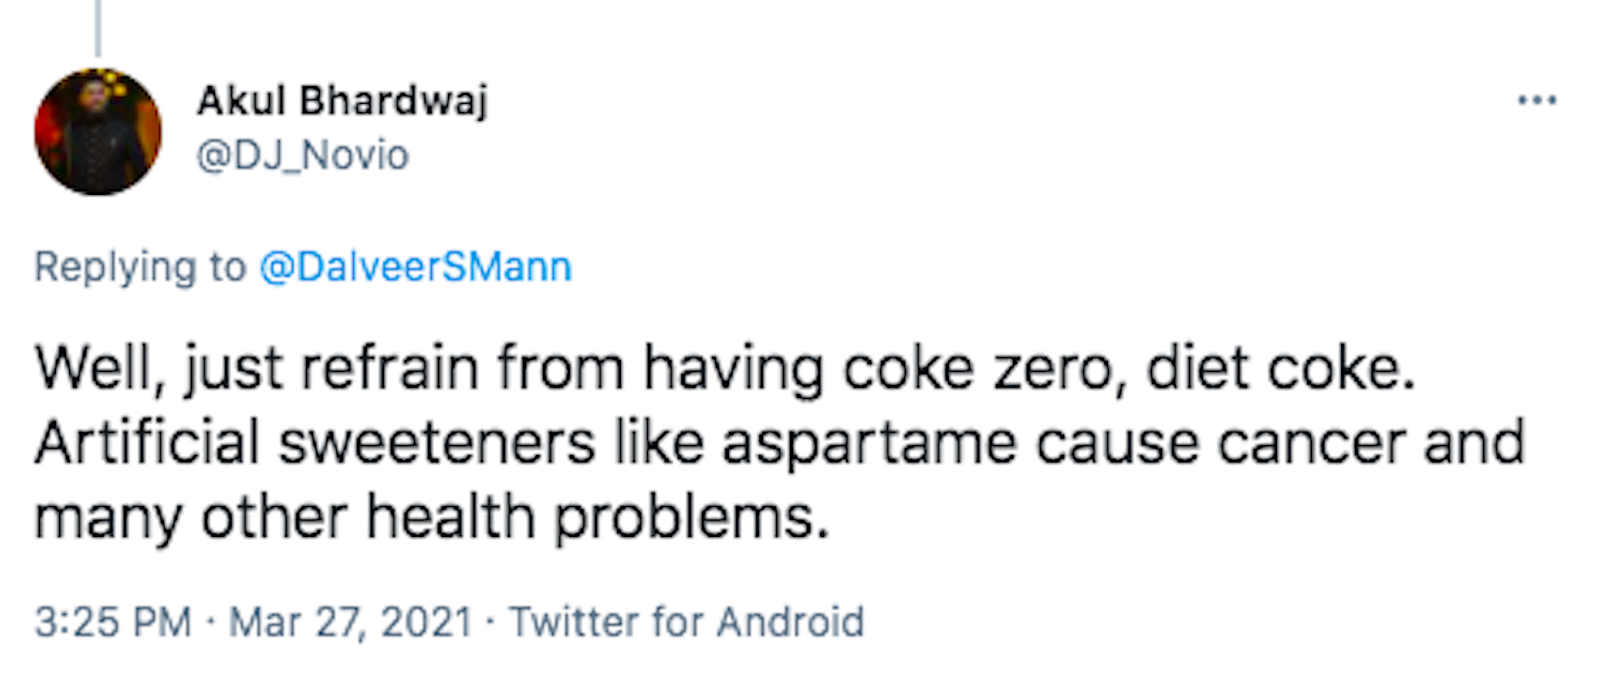
Task: Click the thread connector line above avatar
Action: tap(98, 27)
